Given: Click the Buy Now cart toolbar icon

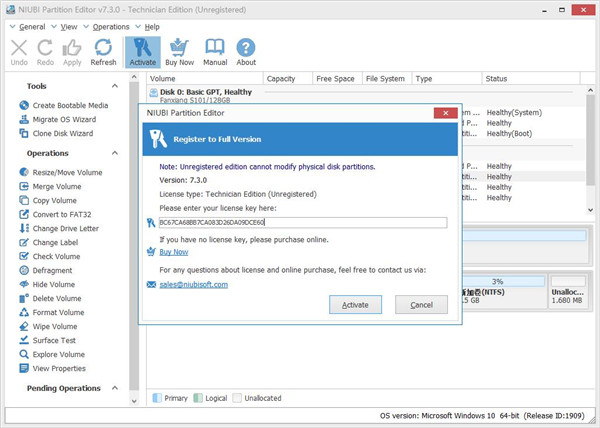Looking at the screenshot, I should 181,52.
